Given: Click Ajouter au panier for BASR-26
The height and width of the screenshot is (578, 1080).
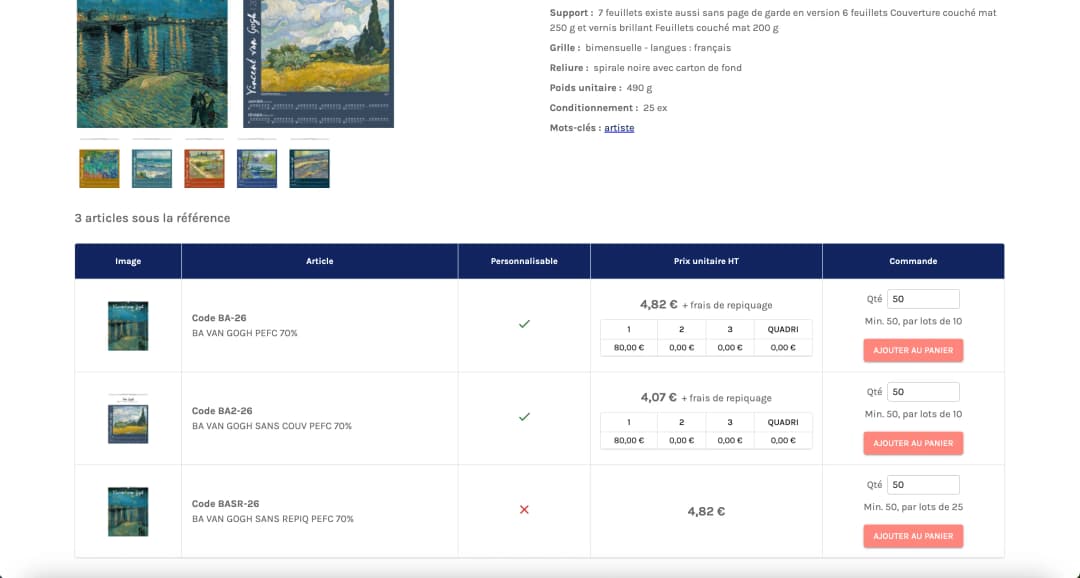Looking at the screenshot, I should tap(913, 536).
